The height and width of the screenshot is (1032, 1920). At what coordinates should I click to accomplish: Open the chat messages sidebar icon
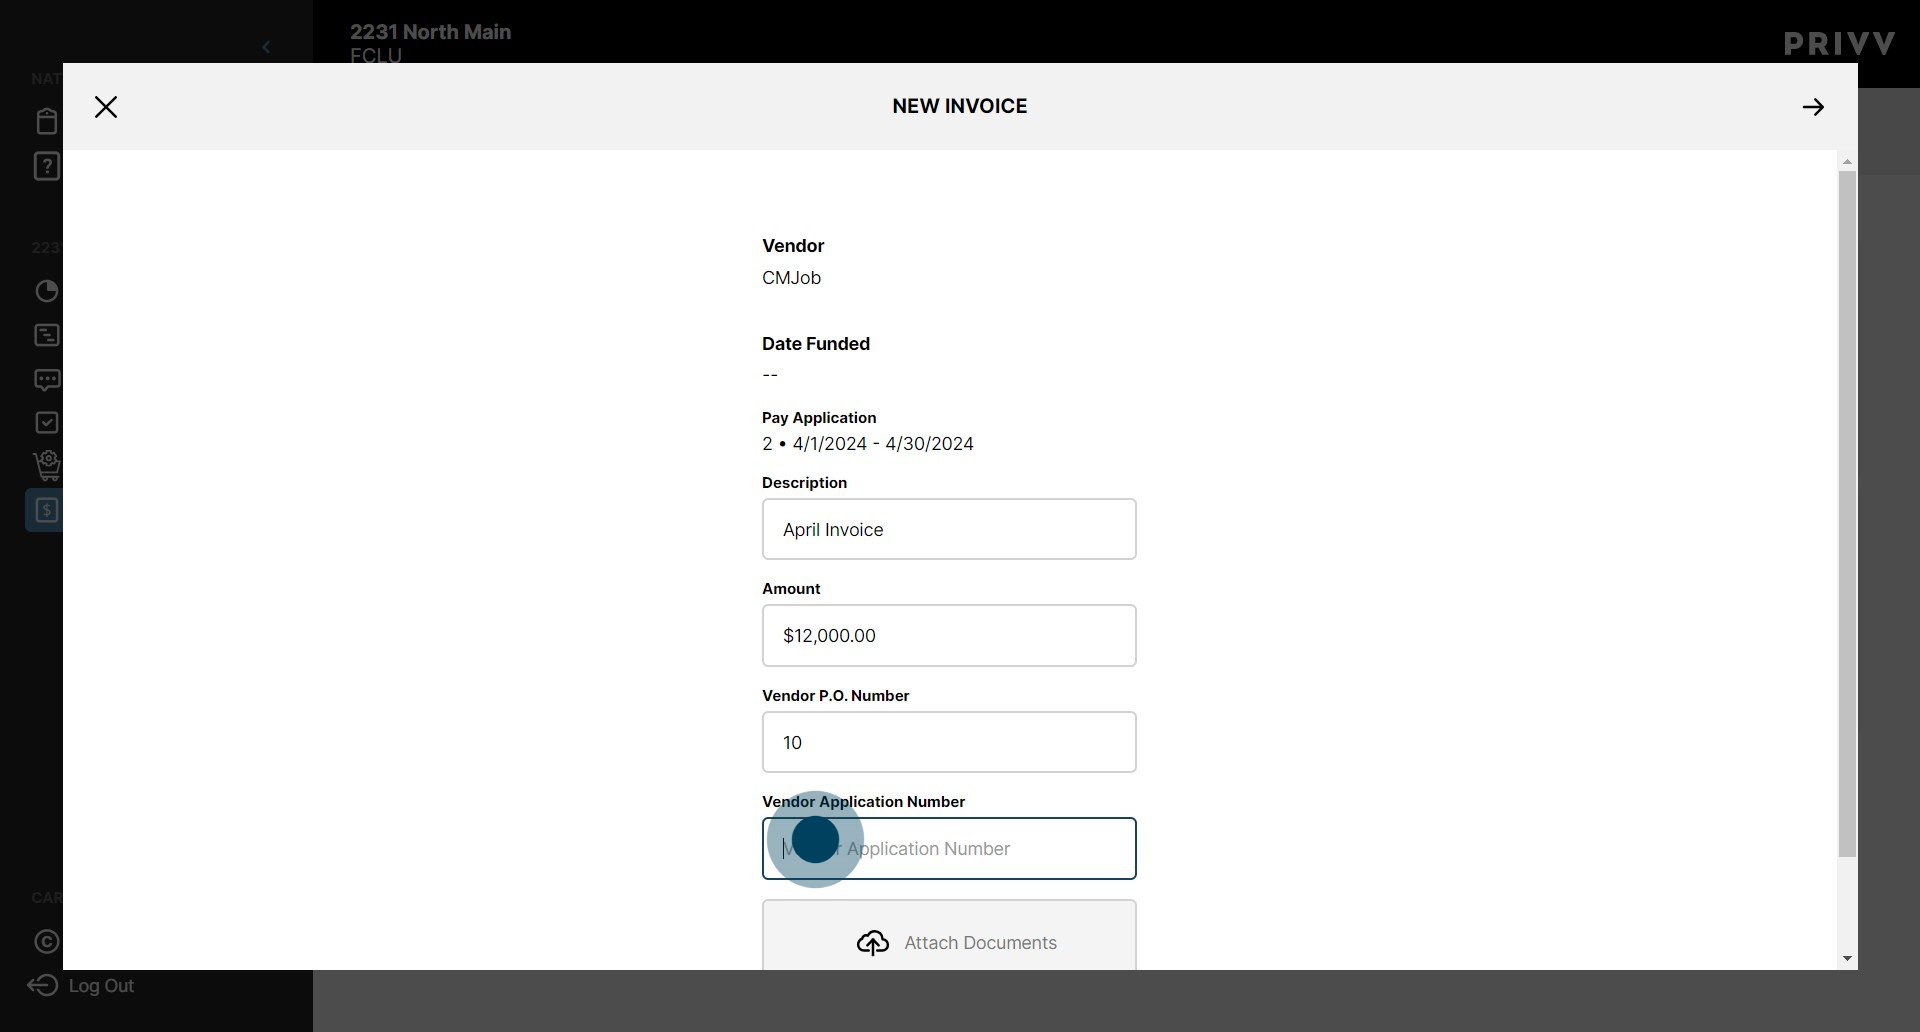[x=47, y=380]
